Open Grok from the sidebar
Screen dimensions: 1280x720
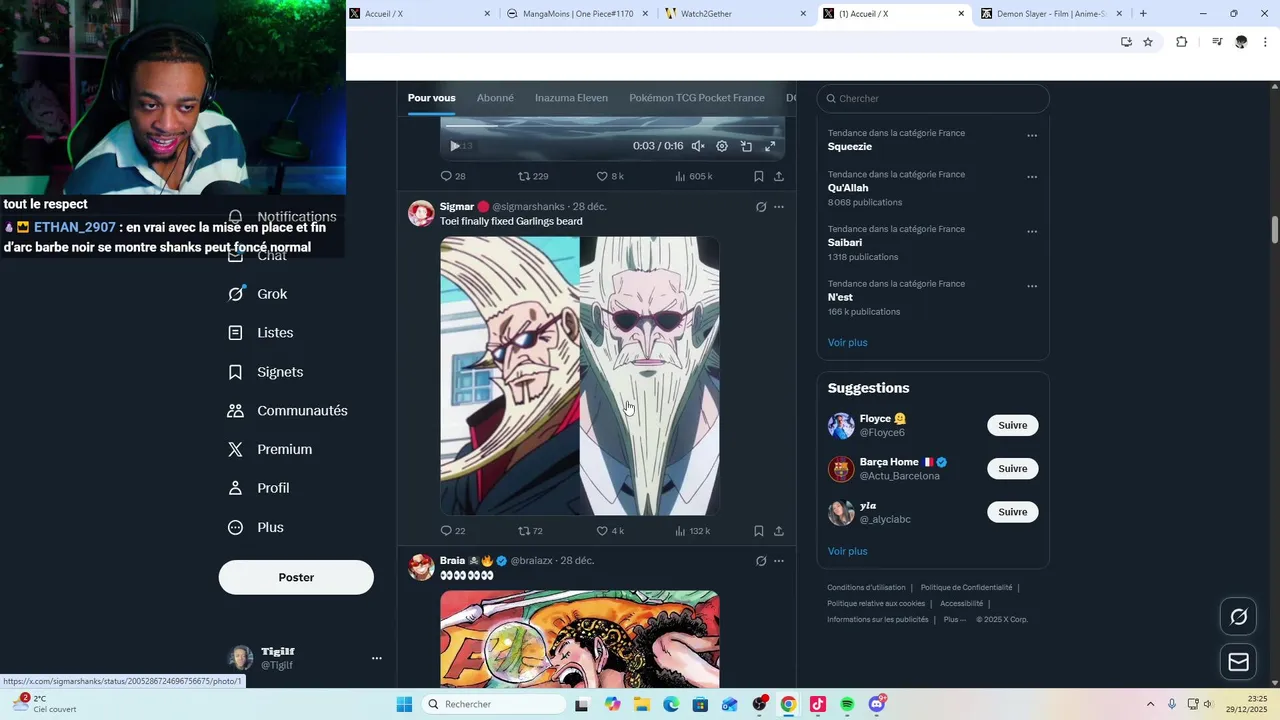click(x=258, y=294)
